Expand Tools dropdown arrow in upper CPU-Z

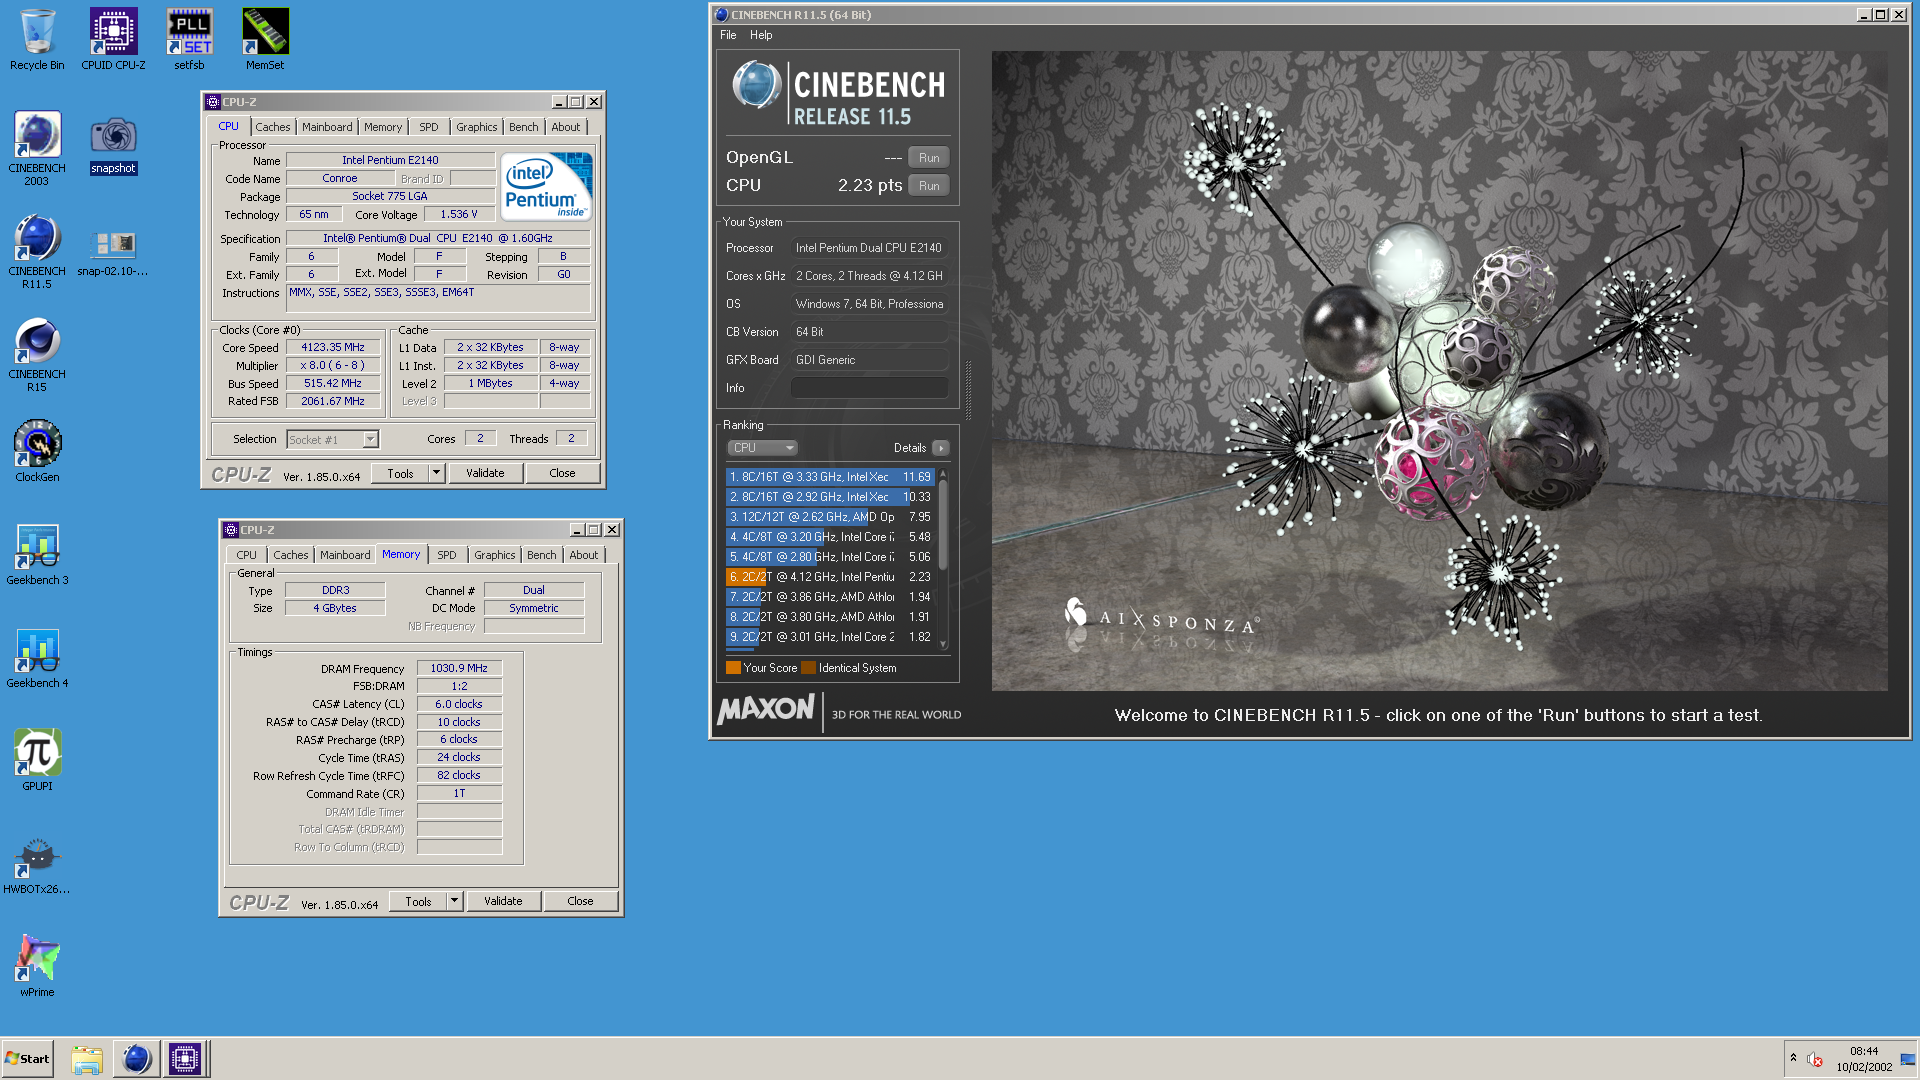pos(436,473)
